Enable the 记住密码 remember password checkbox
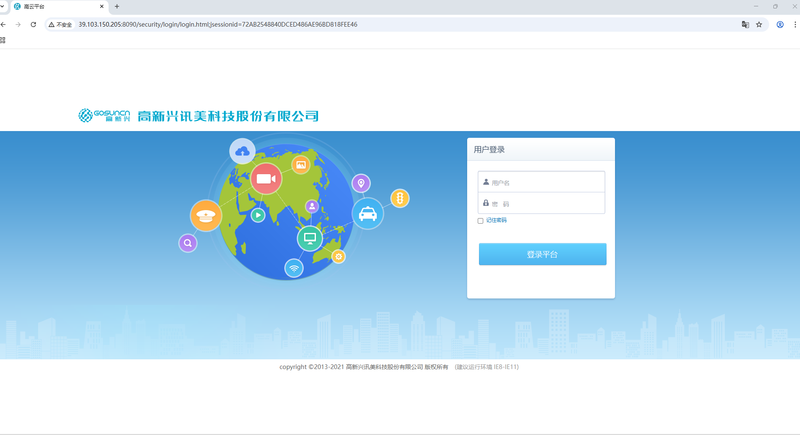The image size is (800, 435). click(480, 221)
